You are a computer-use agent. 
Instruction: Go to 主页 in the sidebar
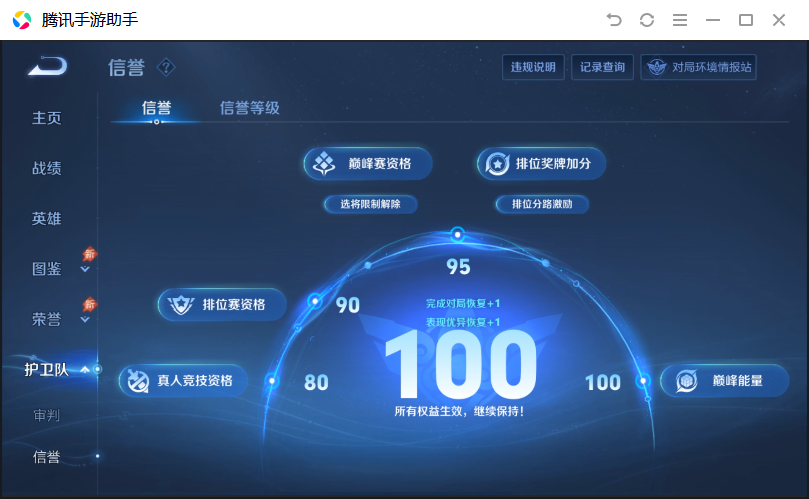(46, 118)
